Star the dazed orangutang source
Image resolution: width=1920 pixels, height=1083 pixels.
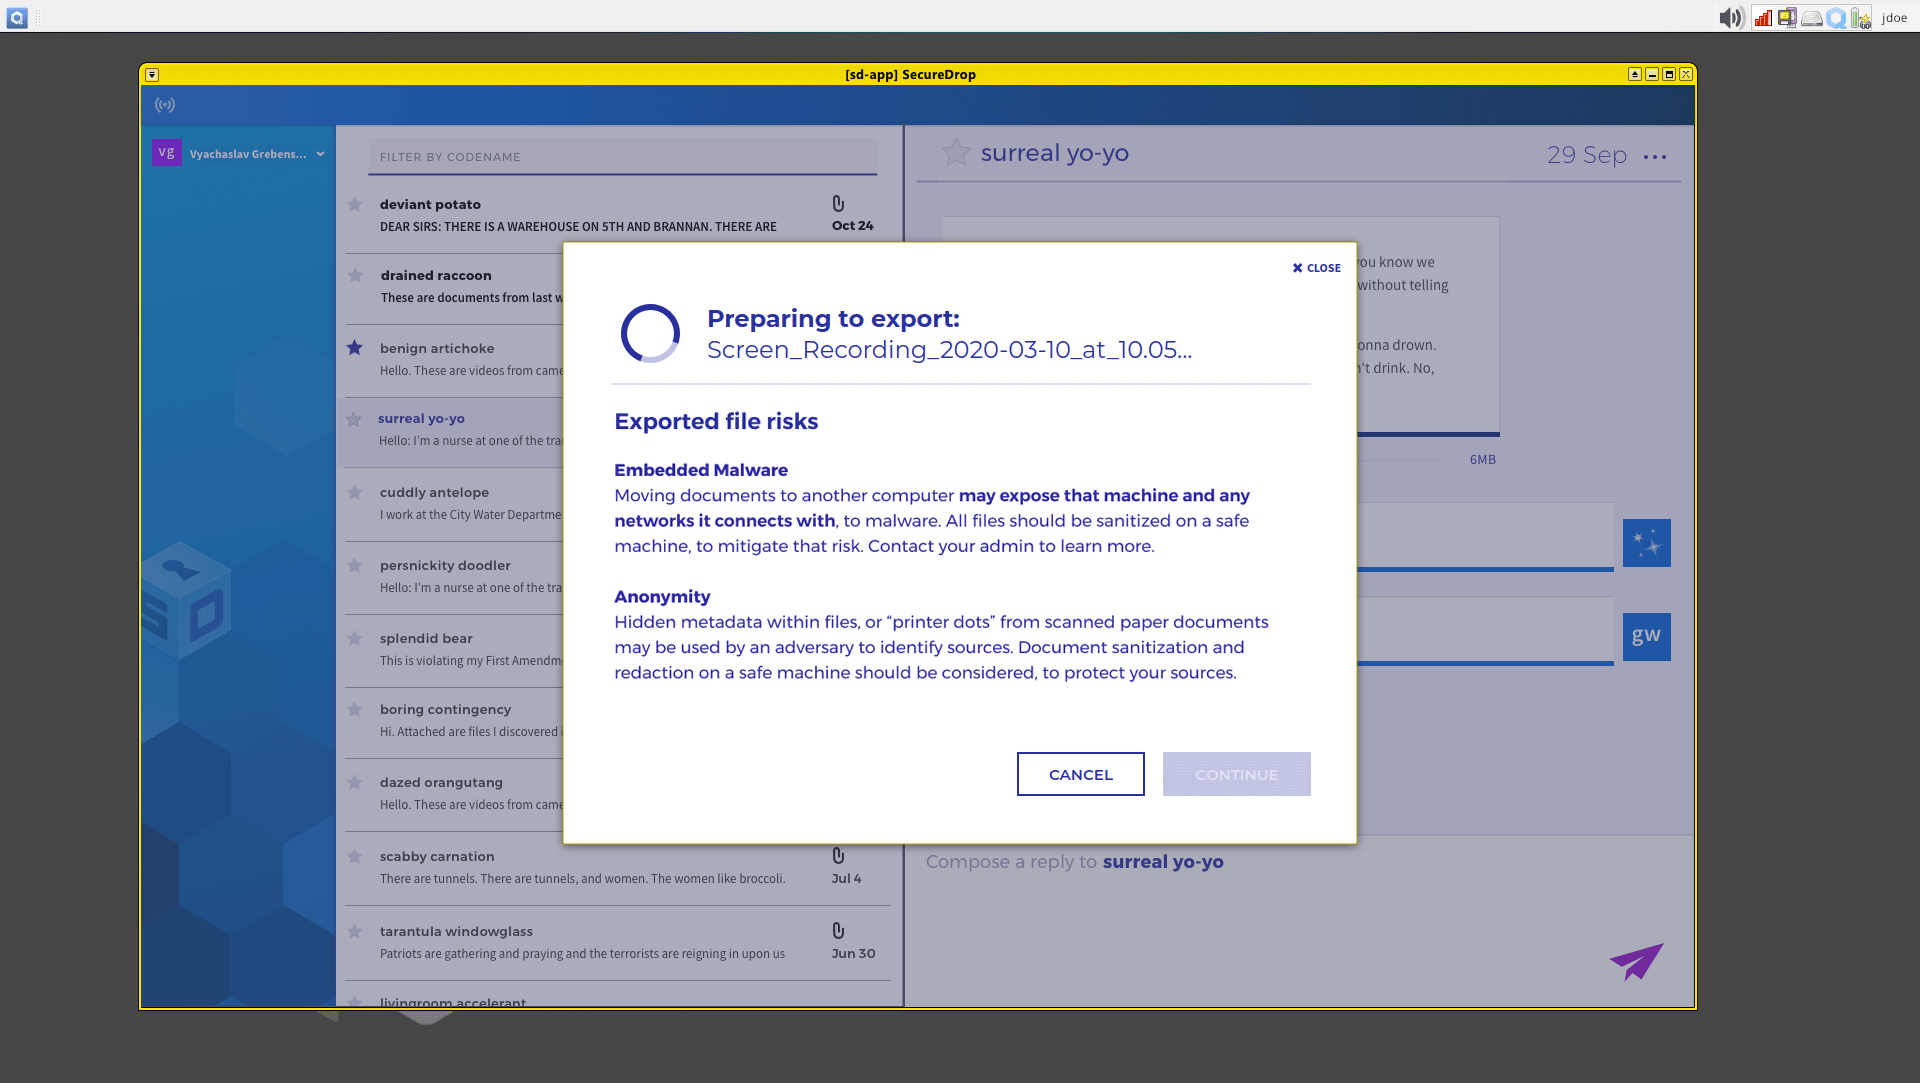click(x=354, y=783)
